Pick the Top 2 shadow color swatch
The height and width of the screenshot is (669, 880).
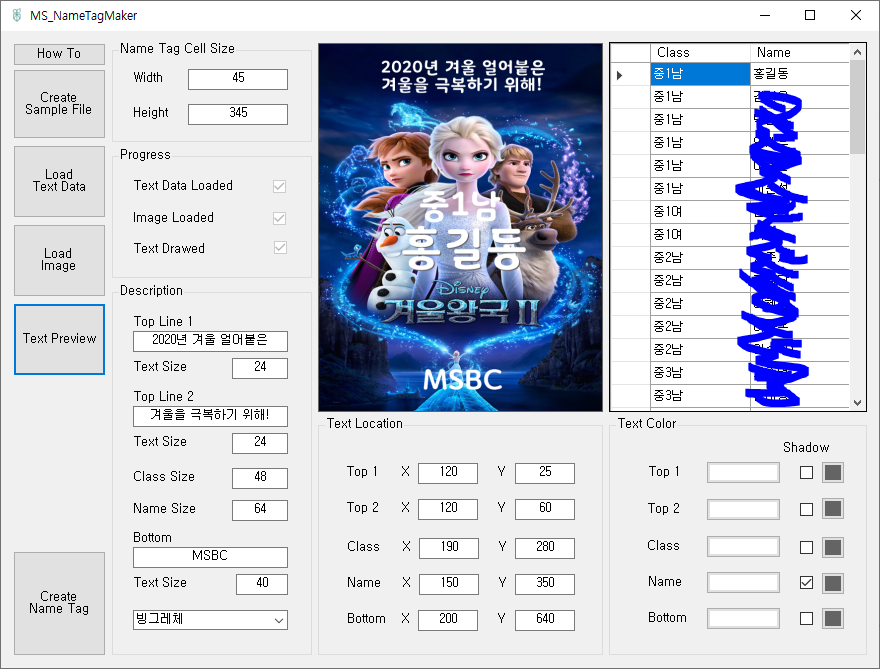click(x=833, y=509)
